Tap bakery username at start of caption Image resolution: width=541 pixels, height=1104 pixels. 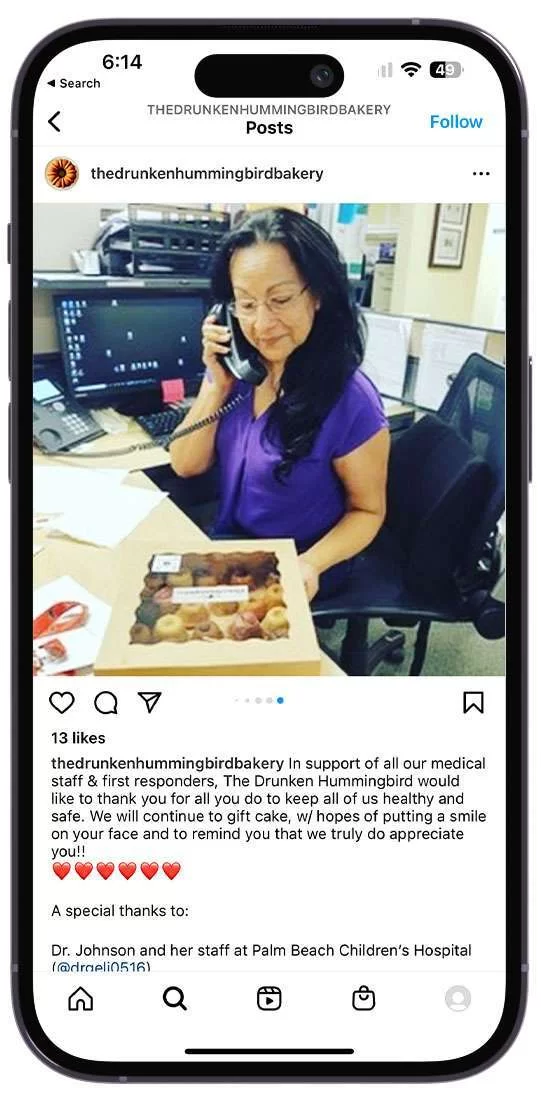pyautogui.click(x=168, y=763)
